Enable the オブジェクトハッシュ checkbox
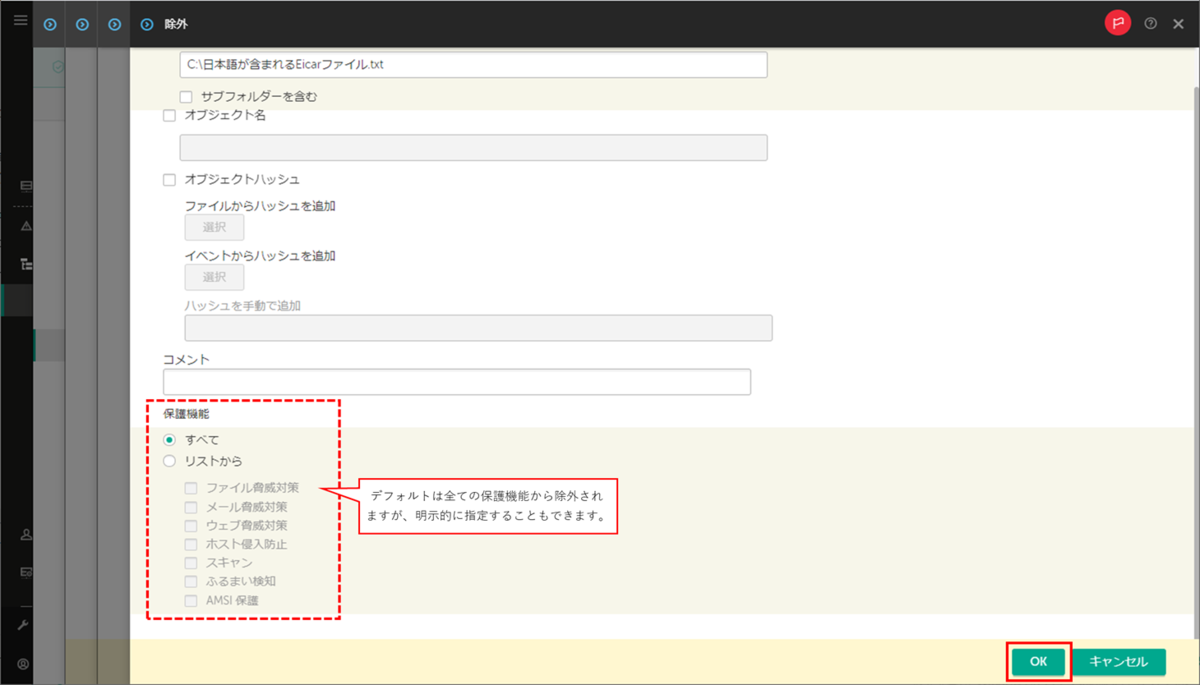The width and height of the screenshot is (1200, 685). (x=170, y=179)
